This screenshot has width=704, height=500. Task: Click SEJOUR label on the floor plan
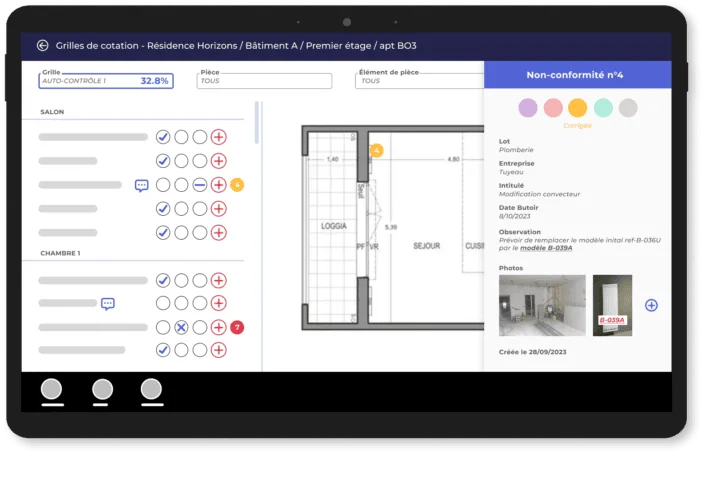[x=427, y=246]
